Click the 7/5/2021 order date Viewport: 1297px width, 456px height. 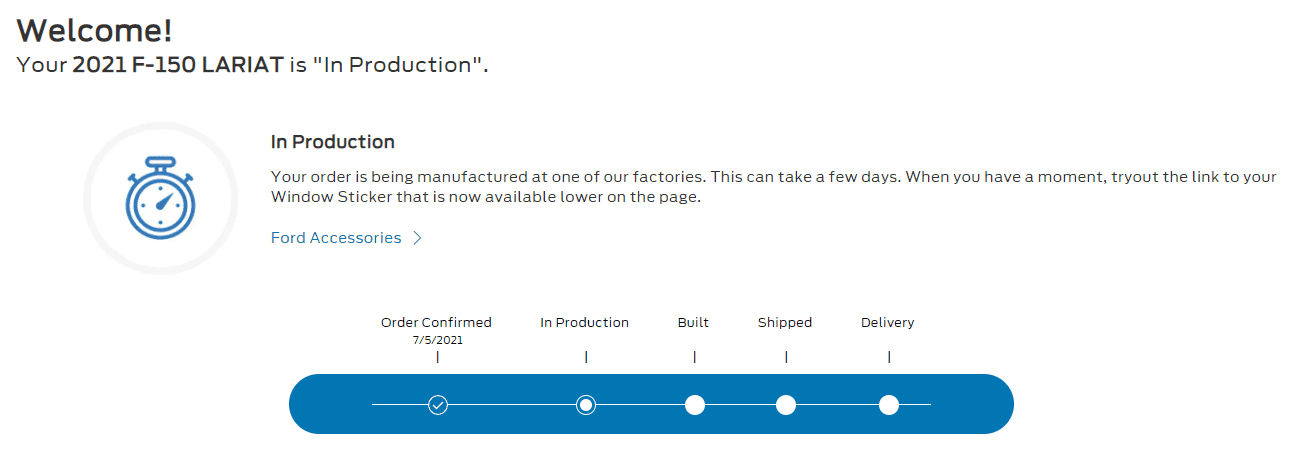437,340
